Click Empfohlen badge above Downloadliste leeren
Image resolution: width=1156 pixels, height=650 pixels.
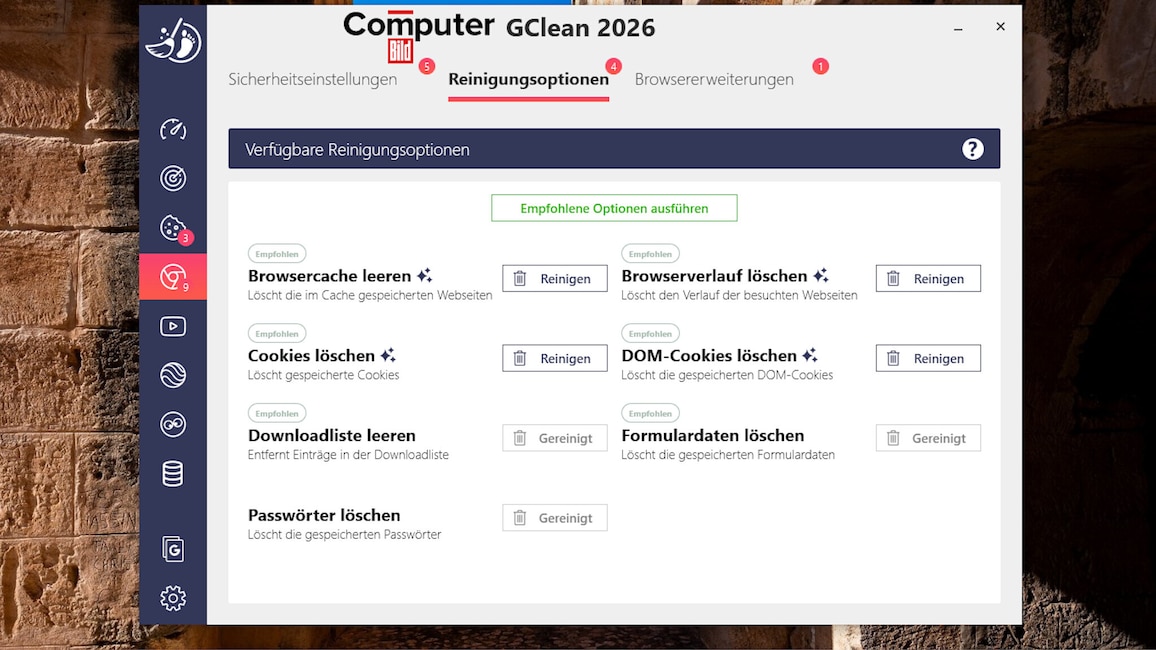(276, 413)
